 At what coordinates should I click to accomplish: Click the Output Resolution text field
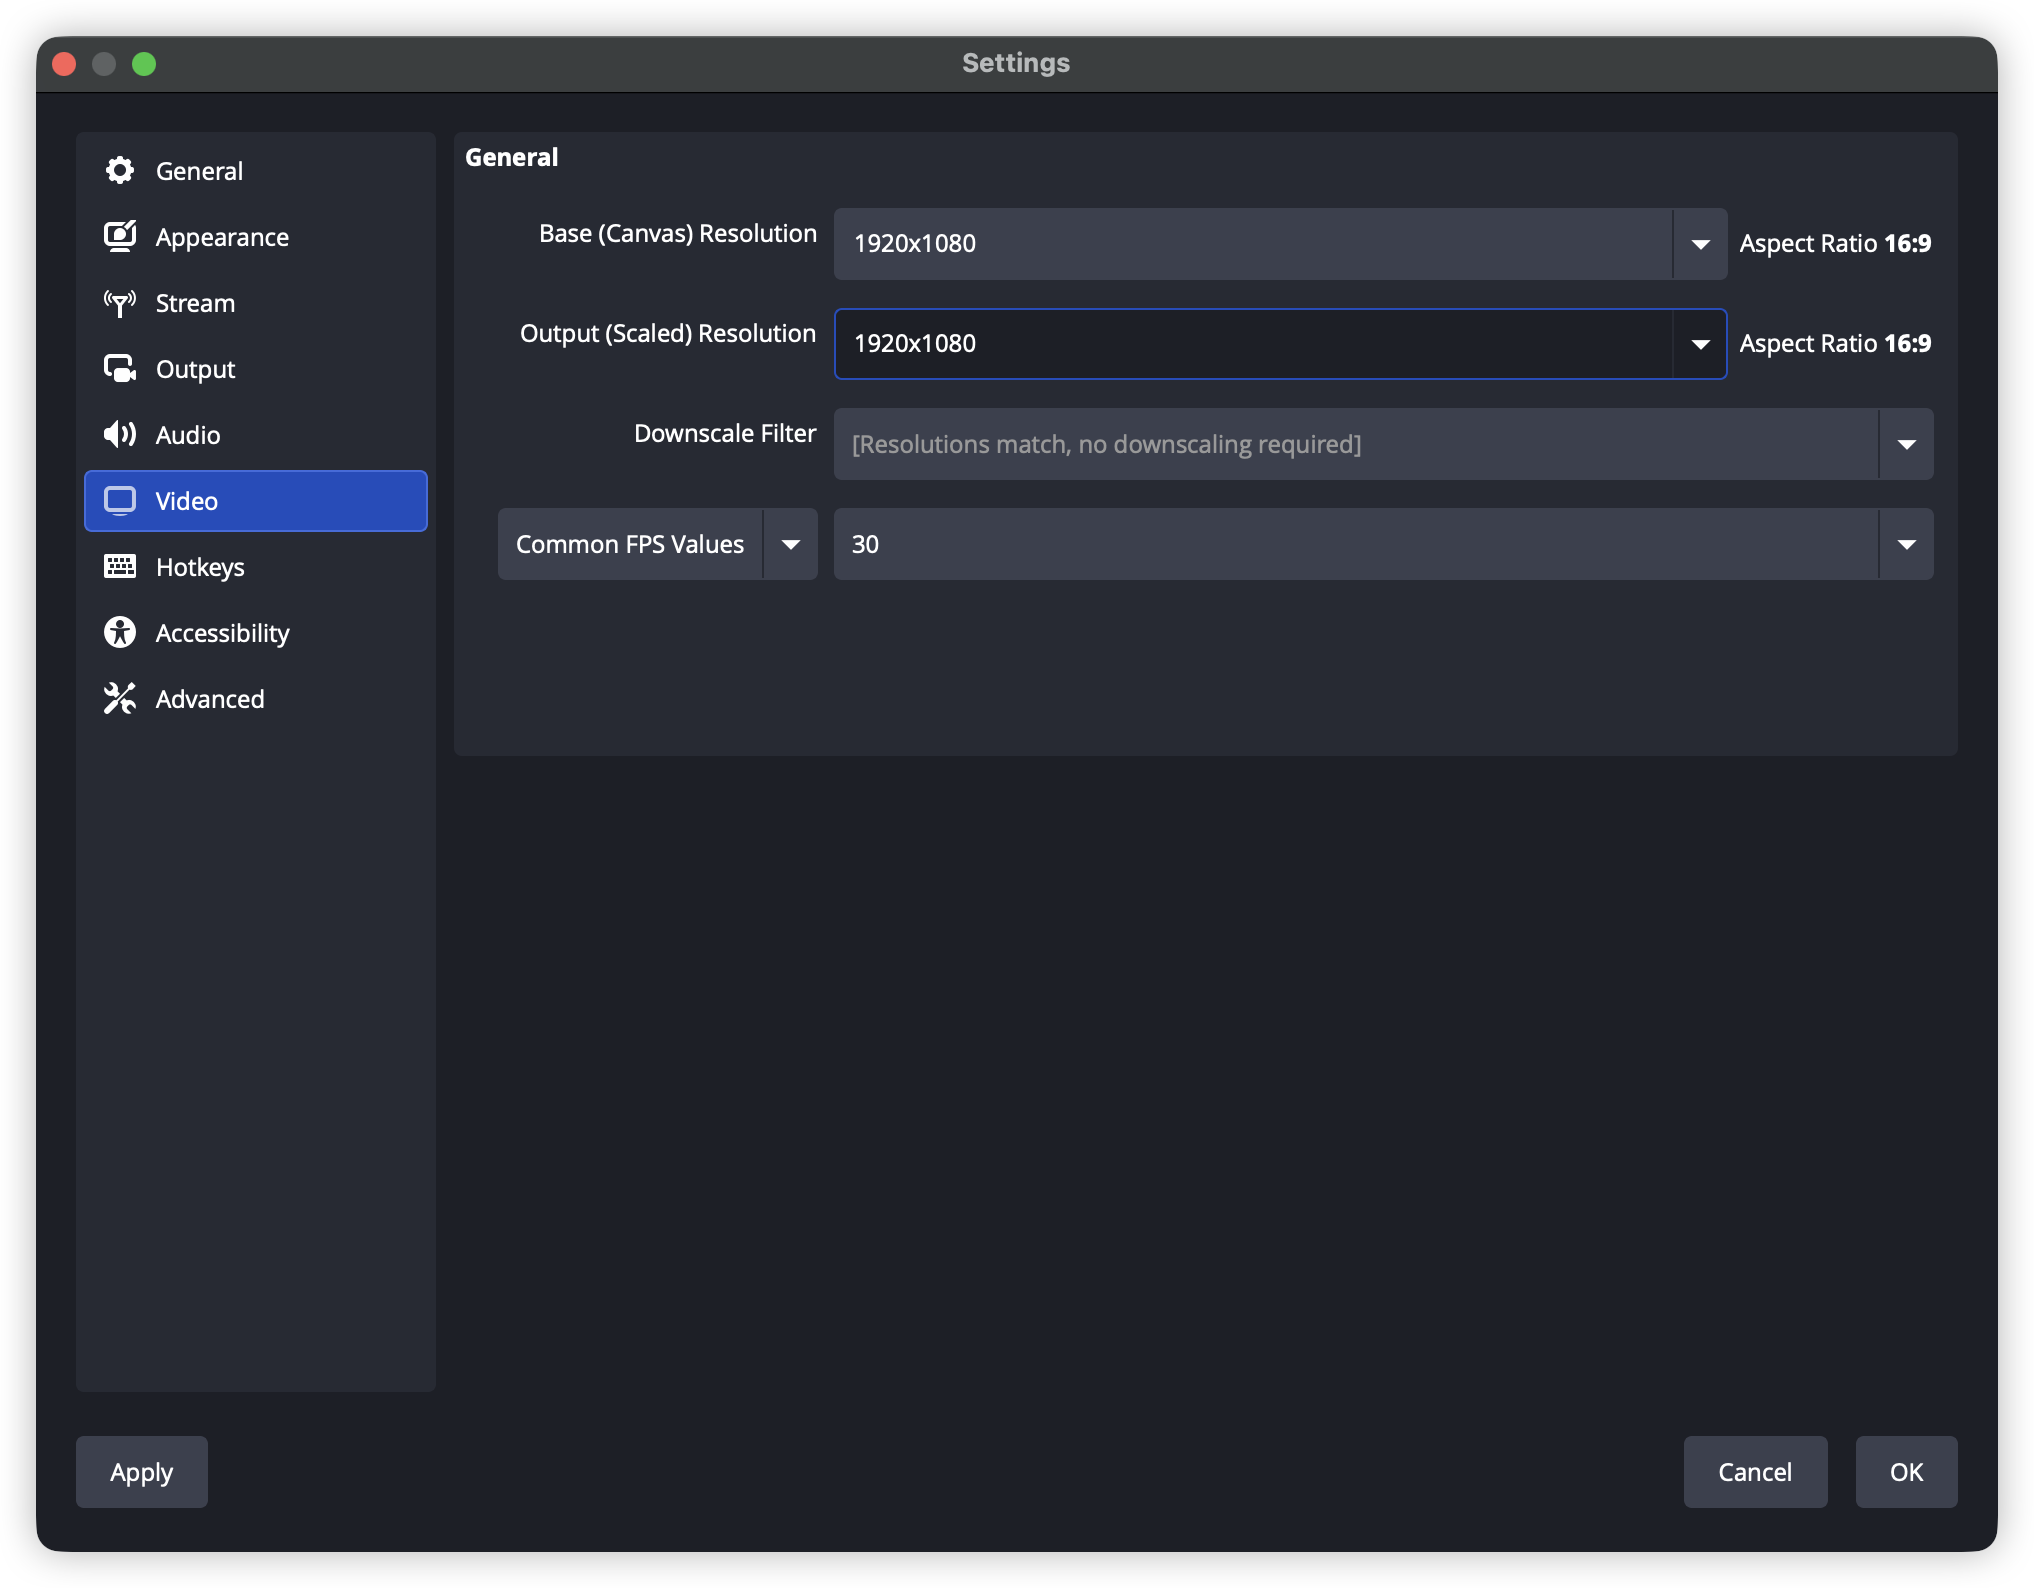(x=1250, y=344)
